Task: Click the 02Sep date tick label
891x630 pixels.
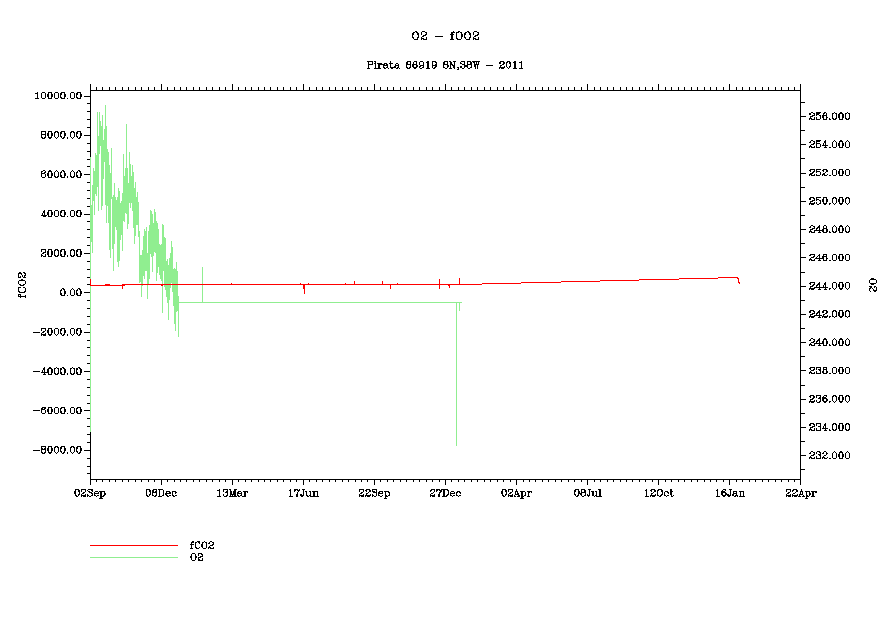Action: point(90,493)
